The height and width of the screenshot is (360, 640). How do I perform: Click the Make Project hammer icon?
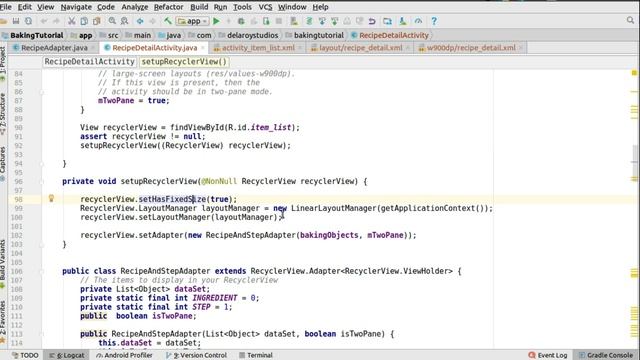168,21
